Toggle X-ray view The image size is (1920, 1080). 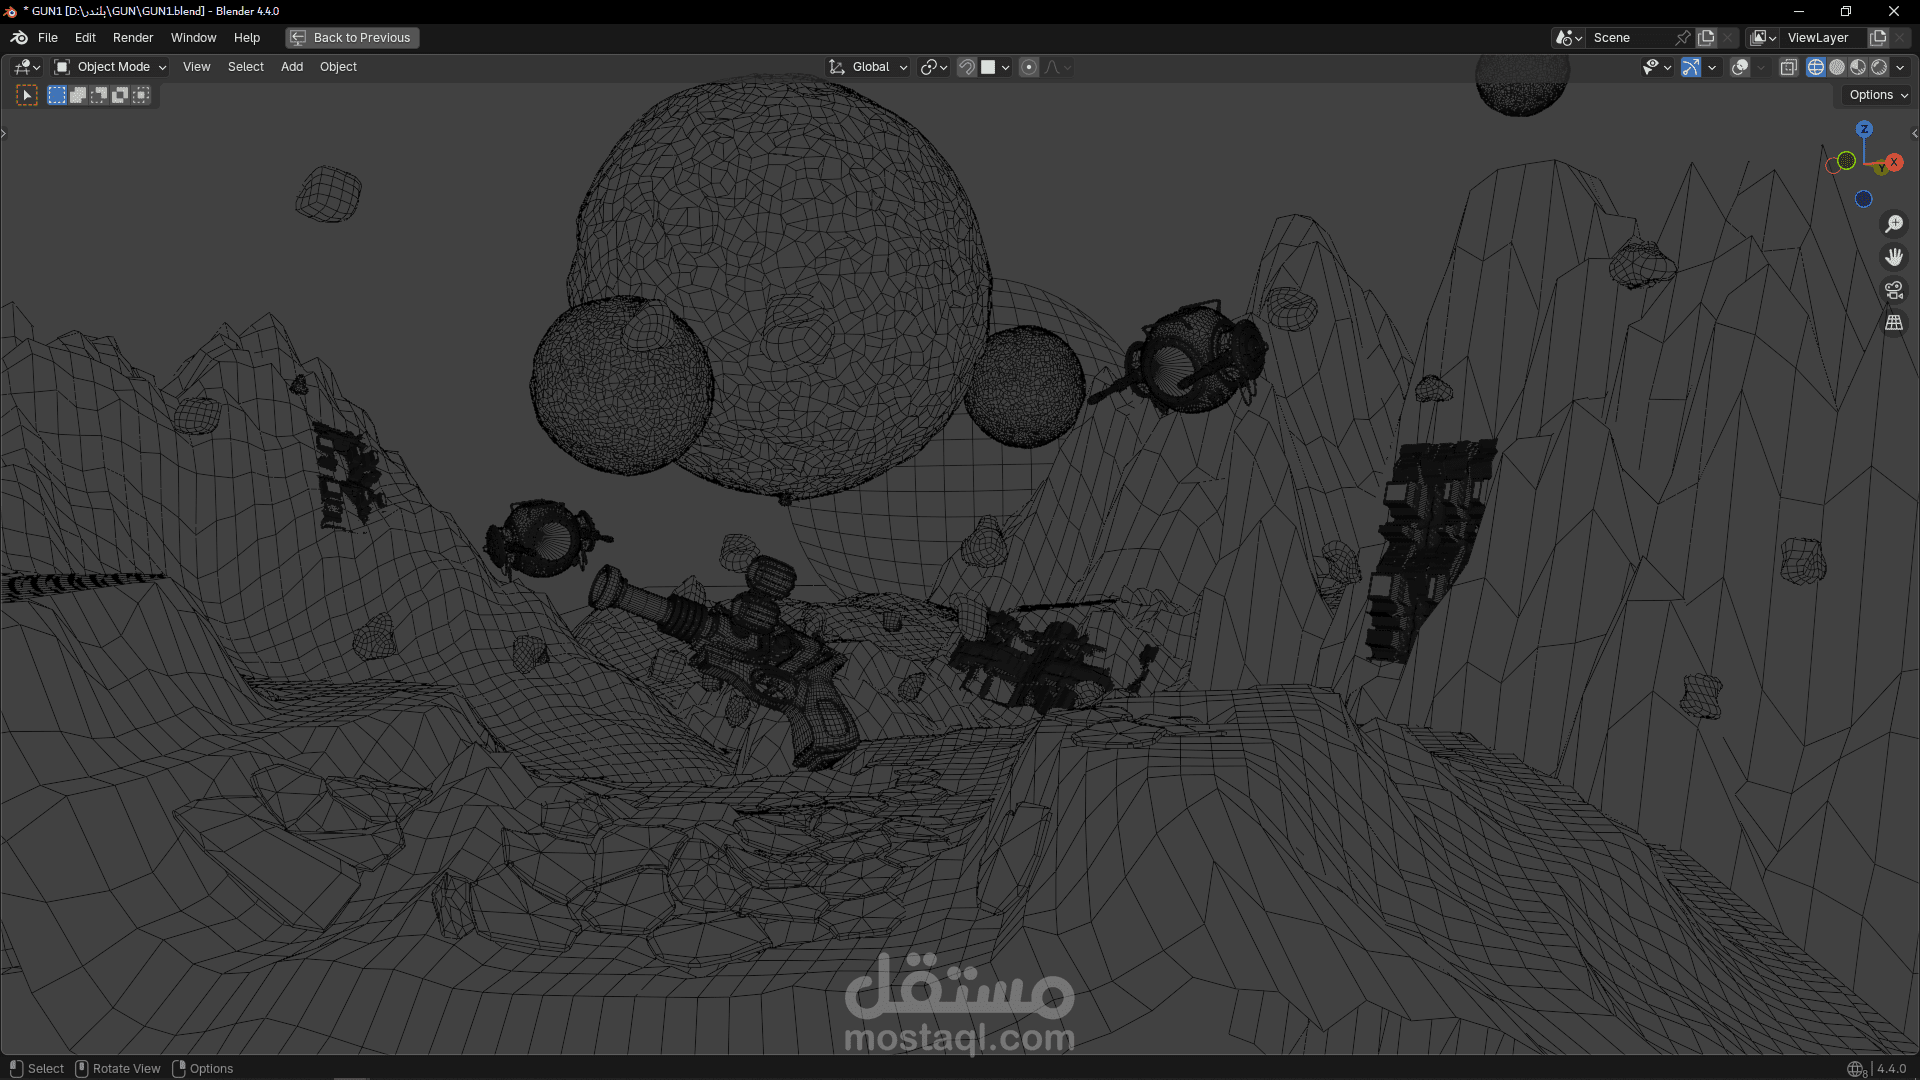[x=1789, y=67]
